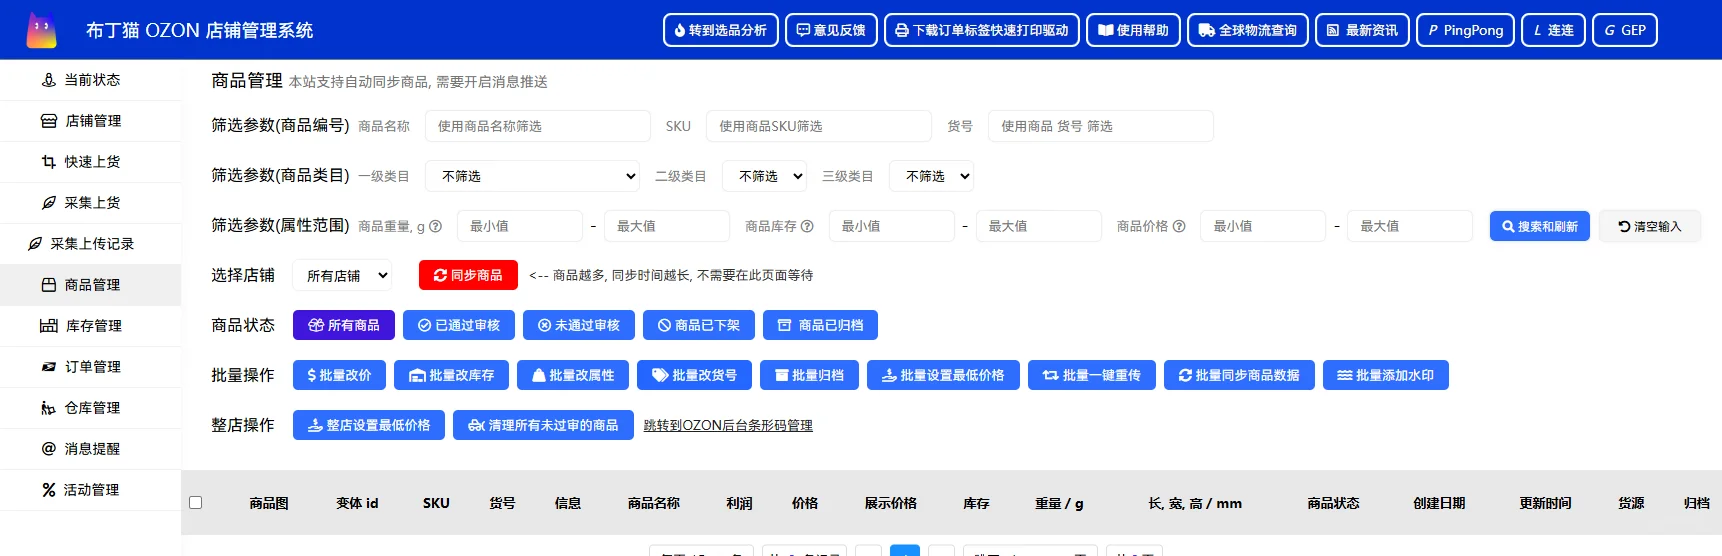Open 全球物流查询 logistics lookup
Image resolution: width=1722 pixels, height=556 pixels.
pyautogui.click(x=1248, y=30)
